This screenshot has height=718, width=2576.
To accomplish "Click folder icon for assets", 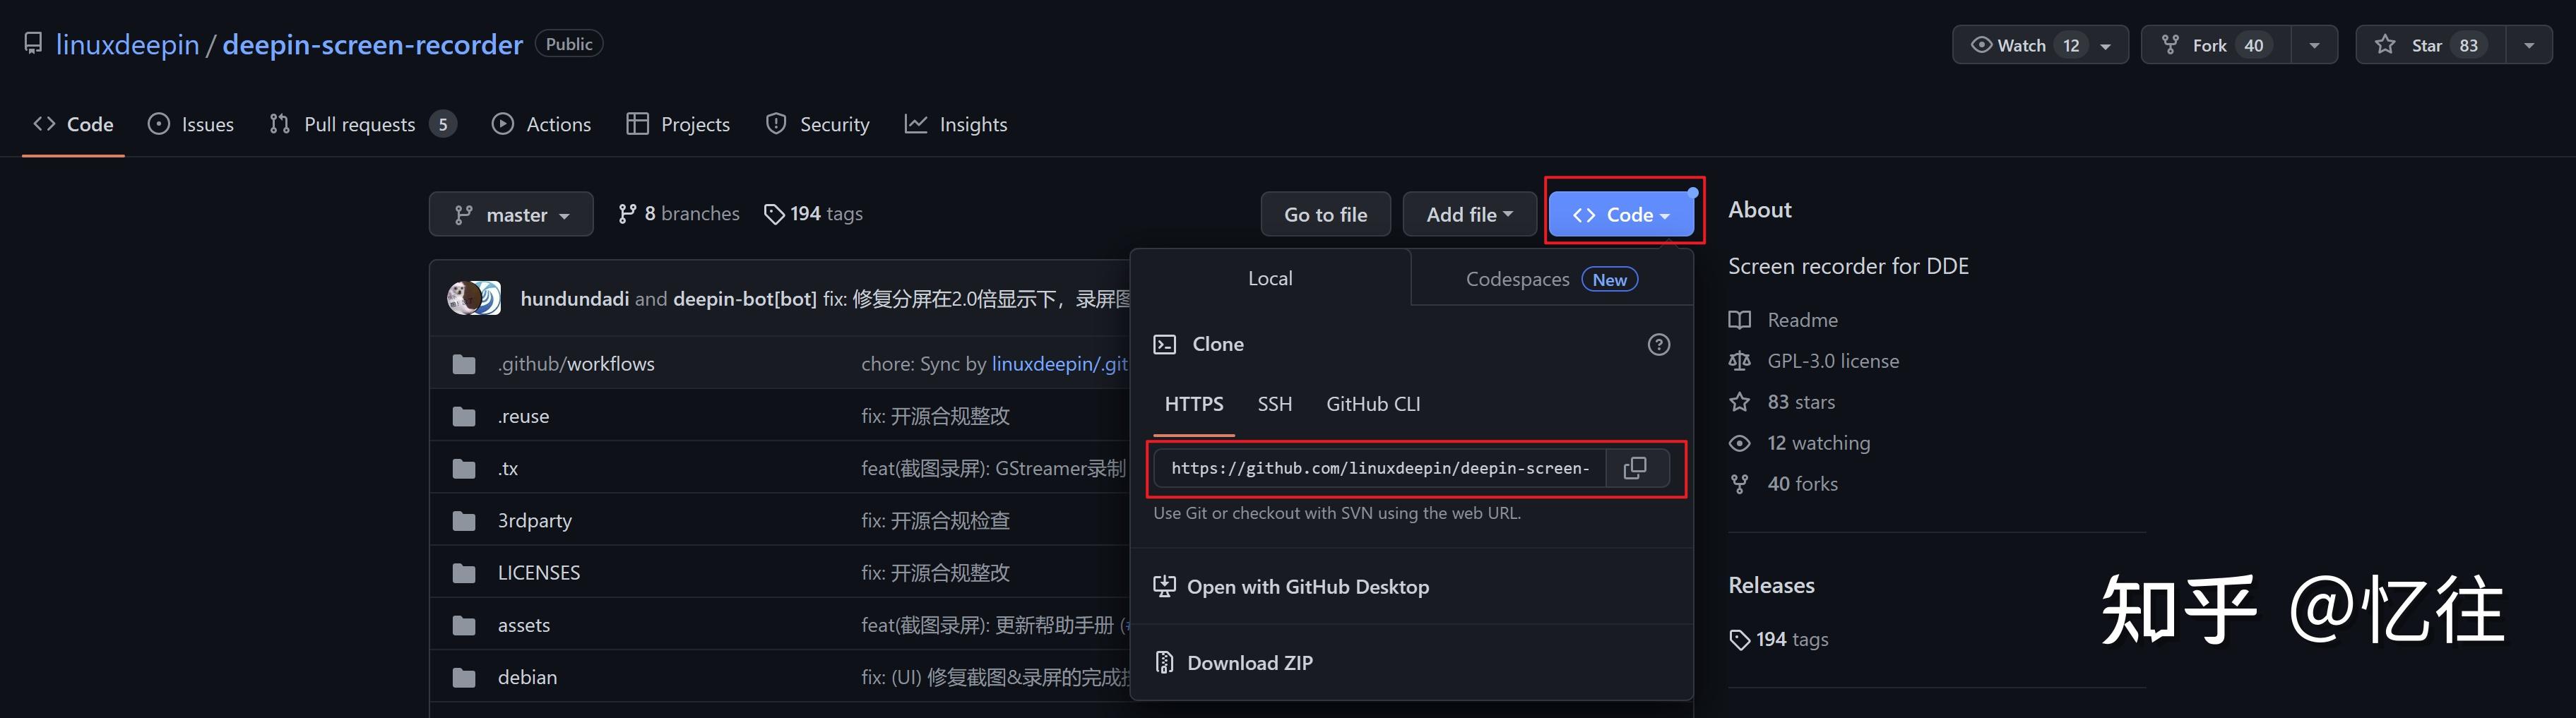I will point(464,625).
